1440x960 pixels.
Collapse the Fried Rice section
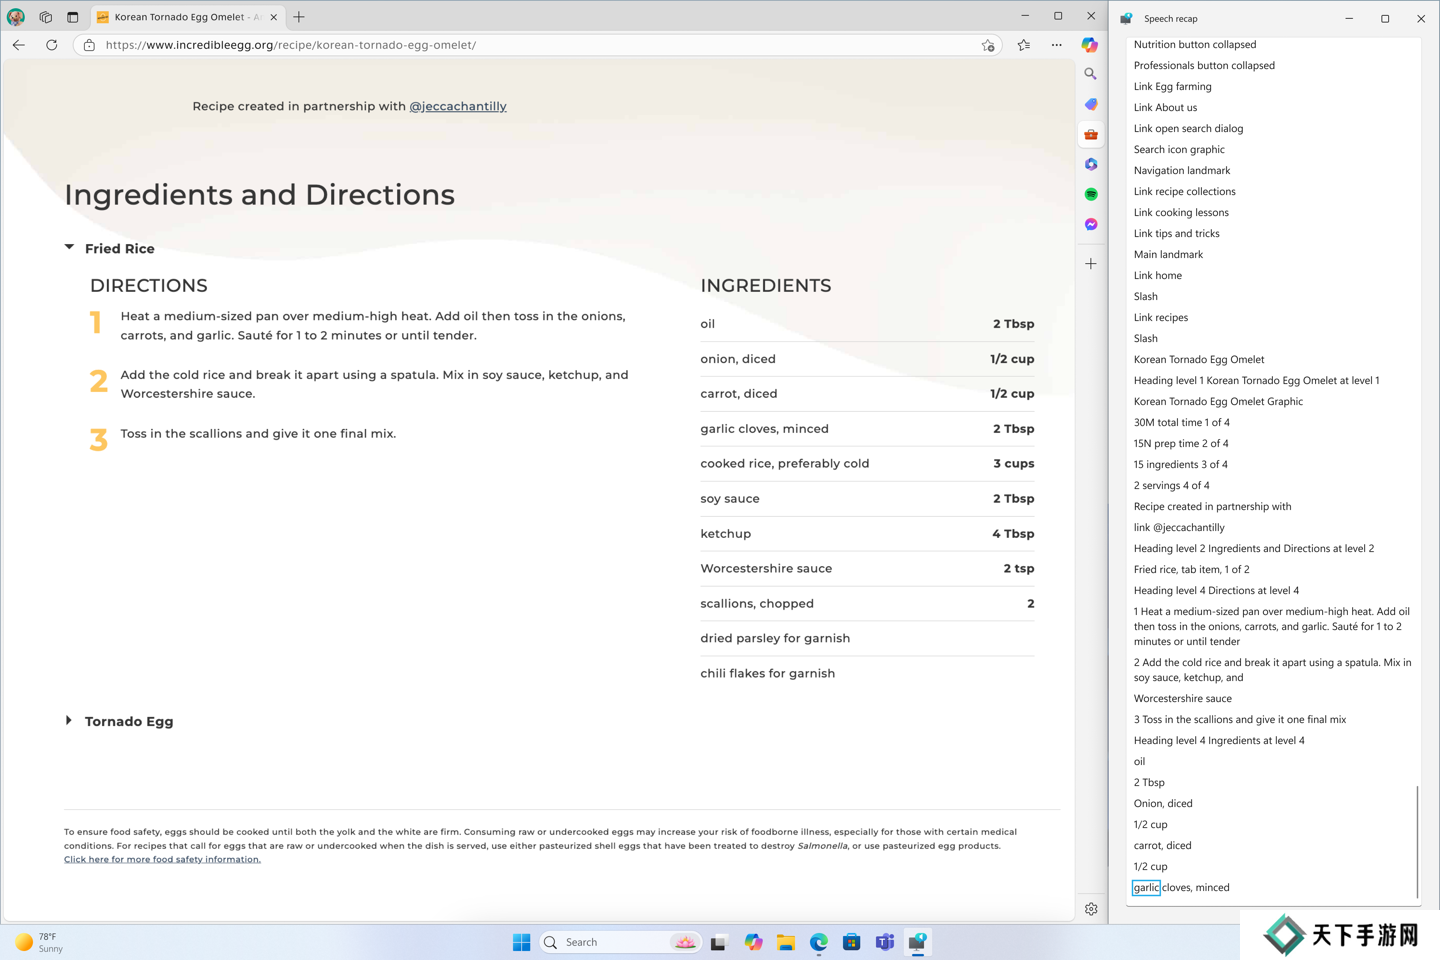[x=69, y=248]
